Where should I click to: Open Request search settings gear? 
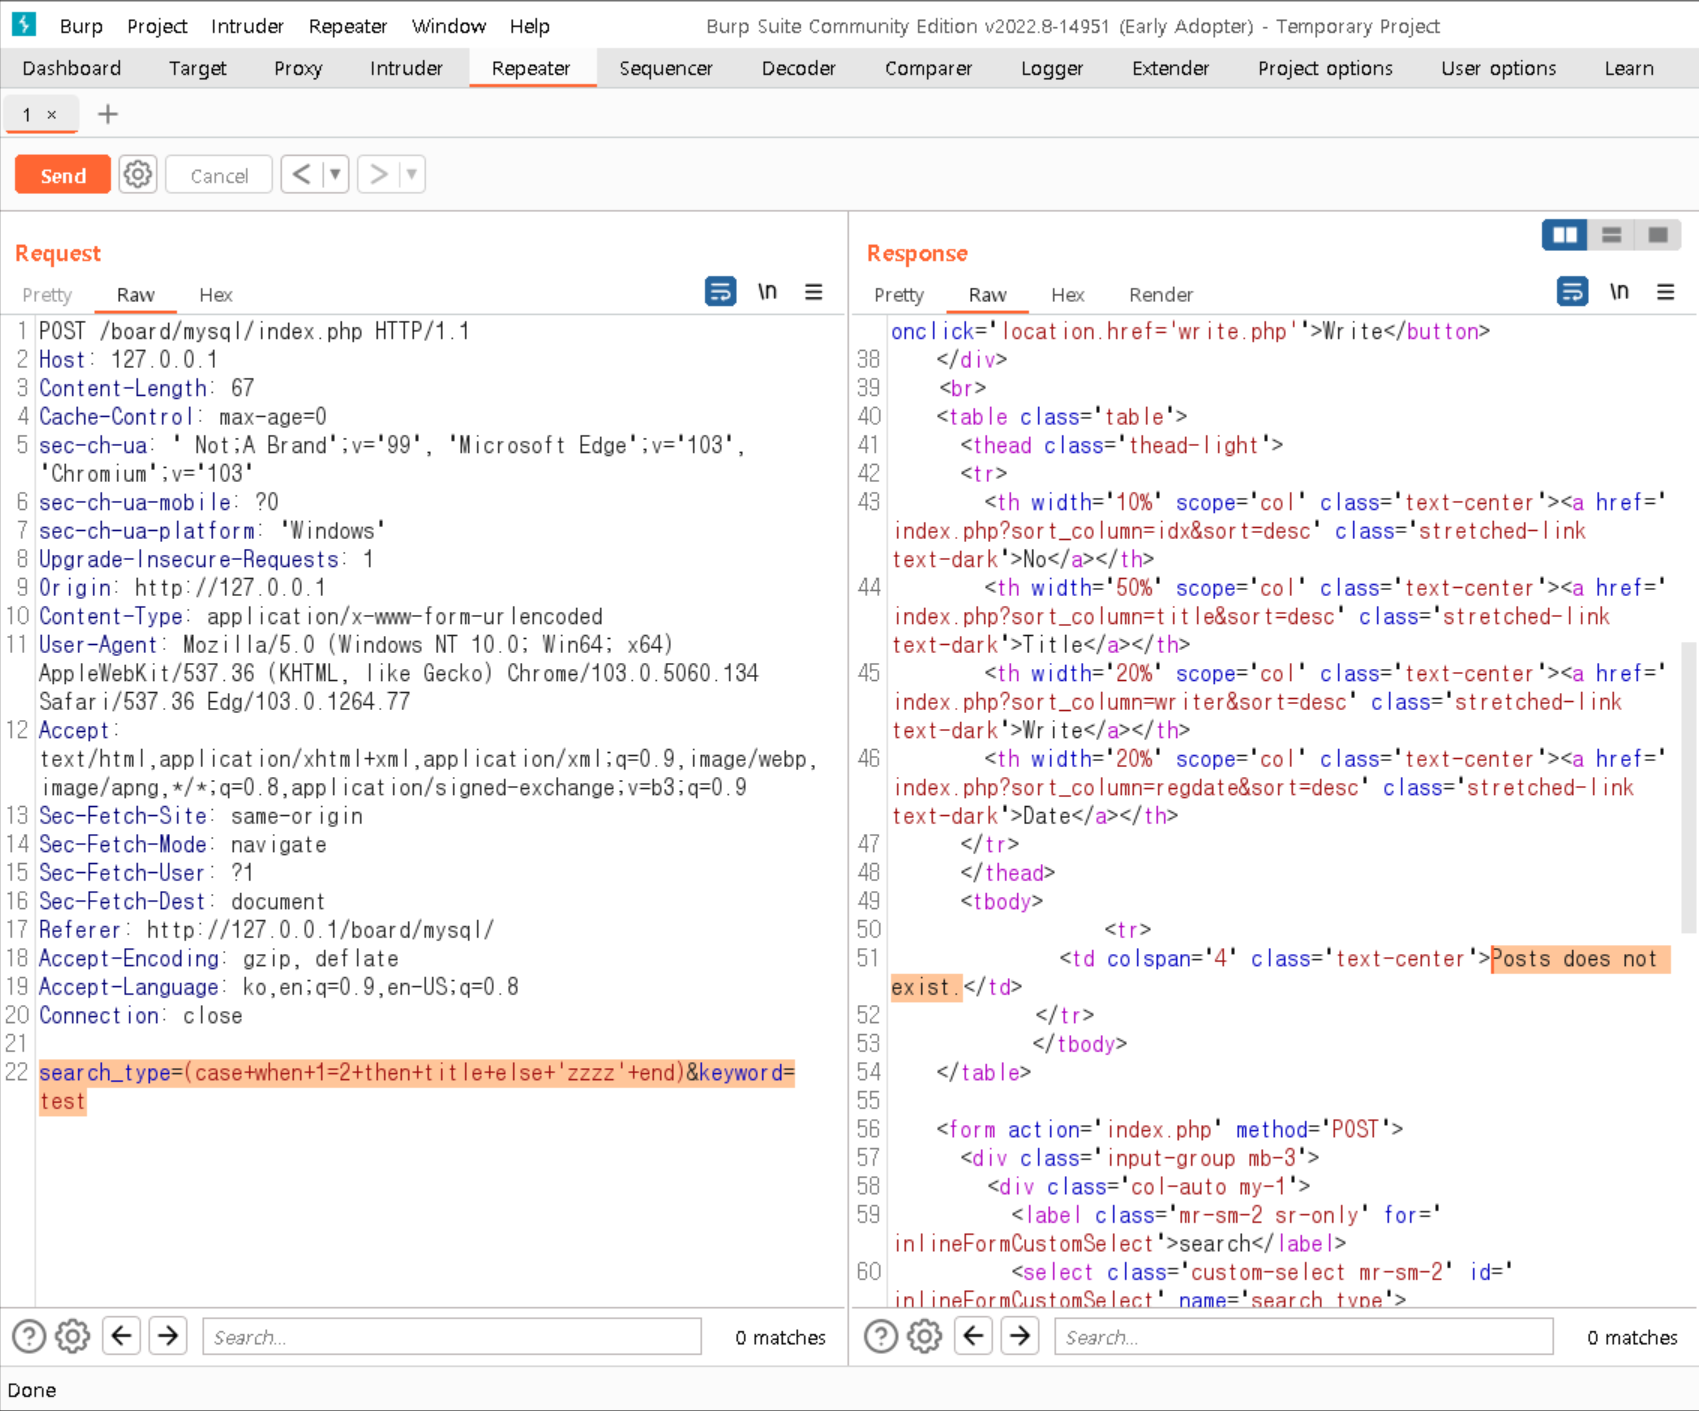(x=73, y=1336)
